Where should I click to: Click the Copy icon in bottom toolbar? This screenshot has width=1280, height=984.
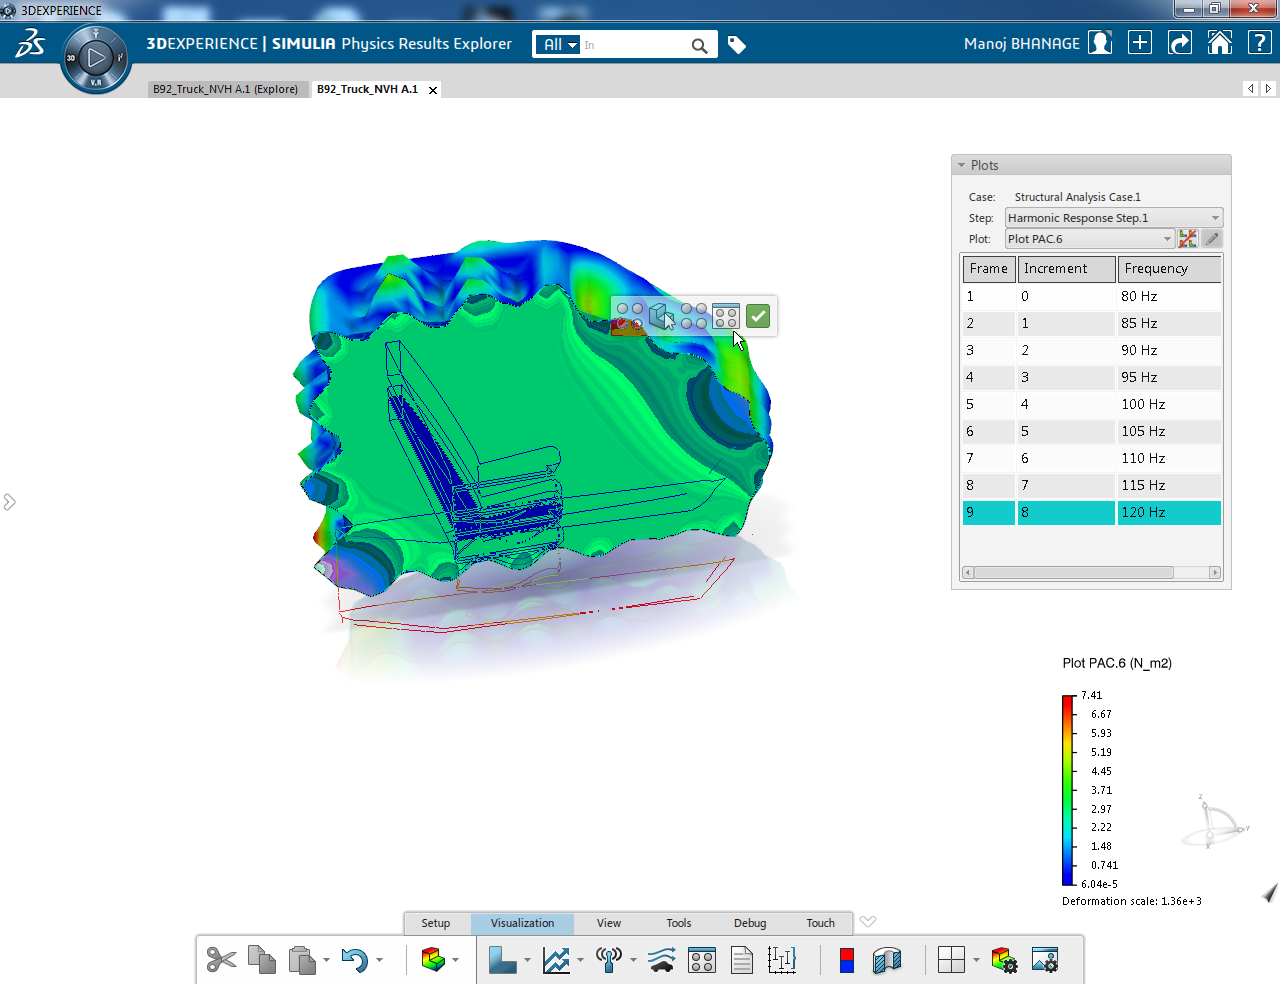point(262,960)
